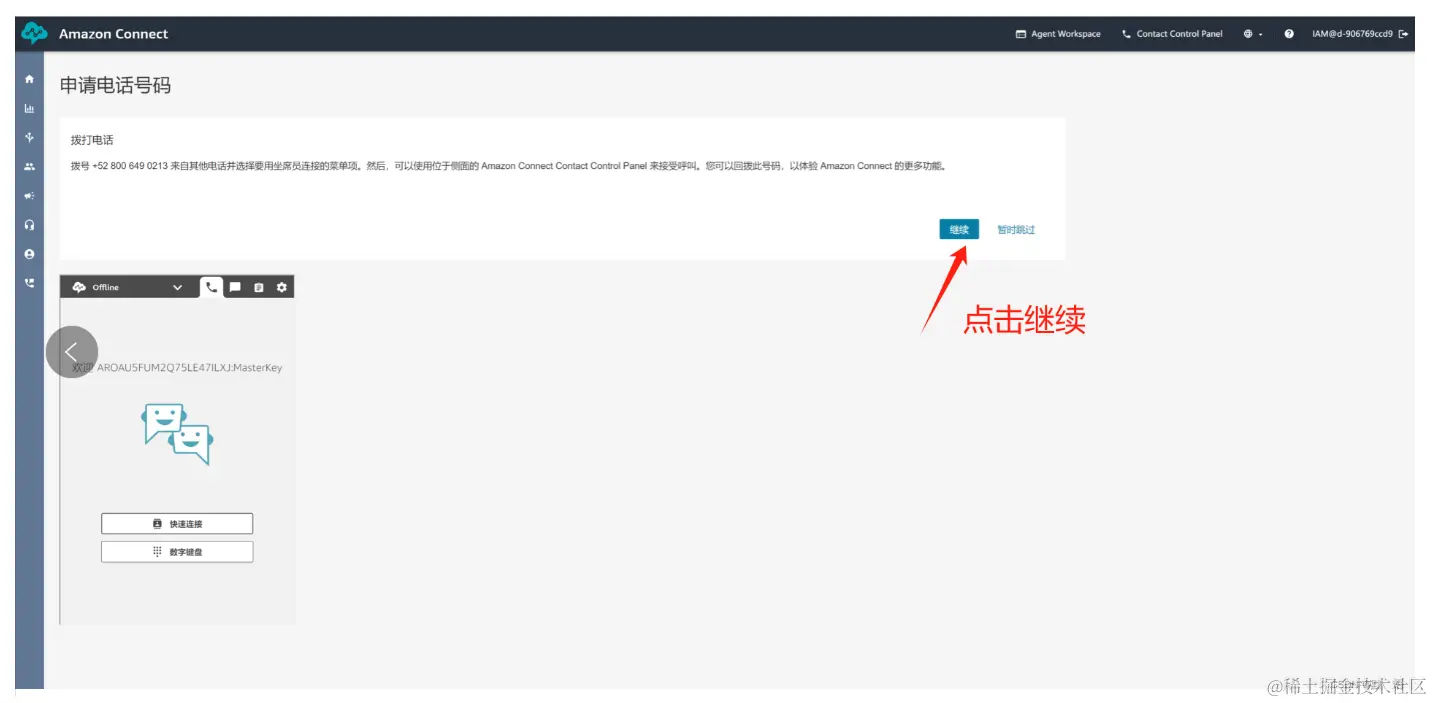Click the blue 继续 continue button
This screenshot has width=1433, height=703.
tap(959, 230)
